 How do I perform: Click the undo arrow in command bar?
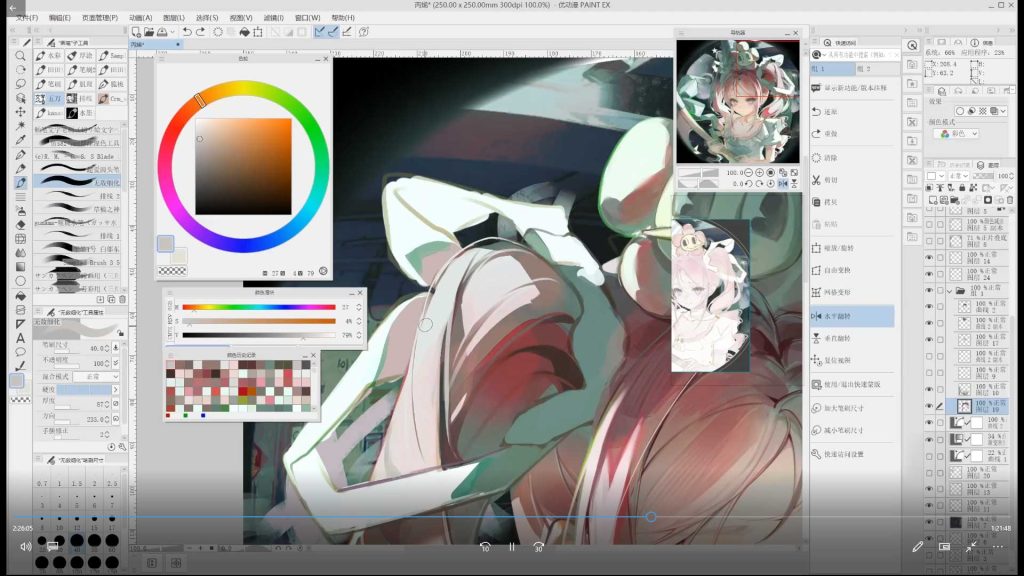pyautogui.click(x=187, y=32)
